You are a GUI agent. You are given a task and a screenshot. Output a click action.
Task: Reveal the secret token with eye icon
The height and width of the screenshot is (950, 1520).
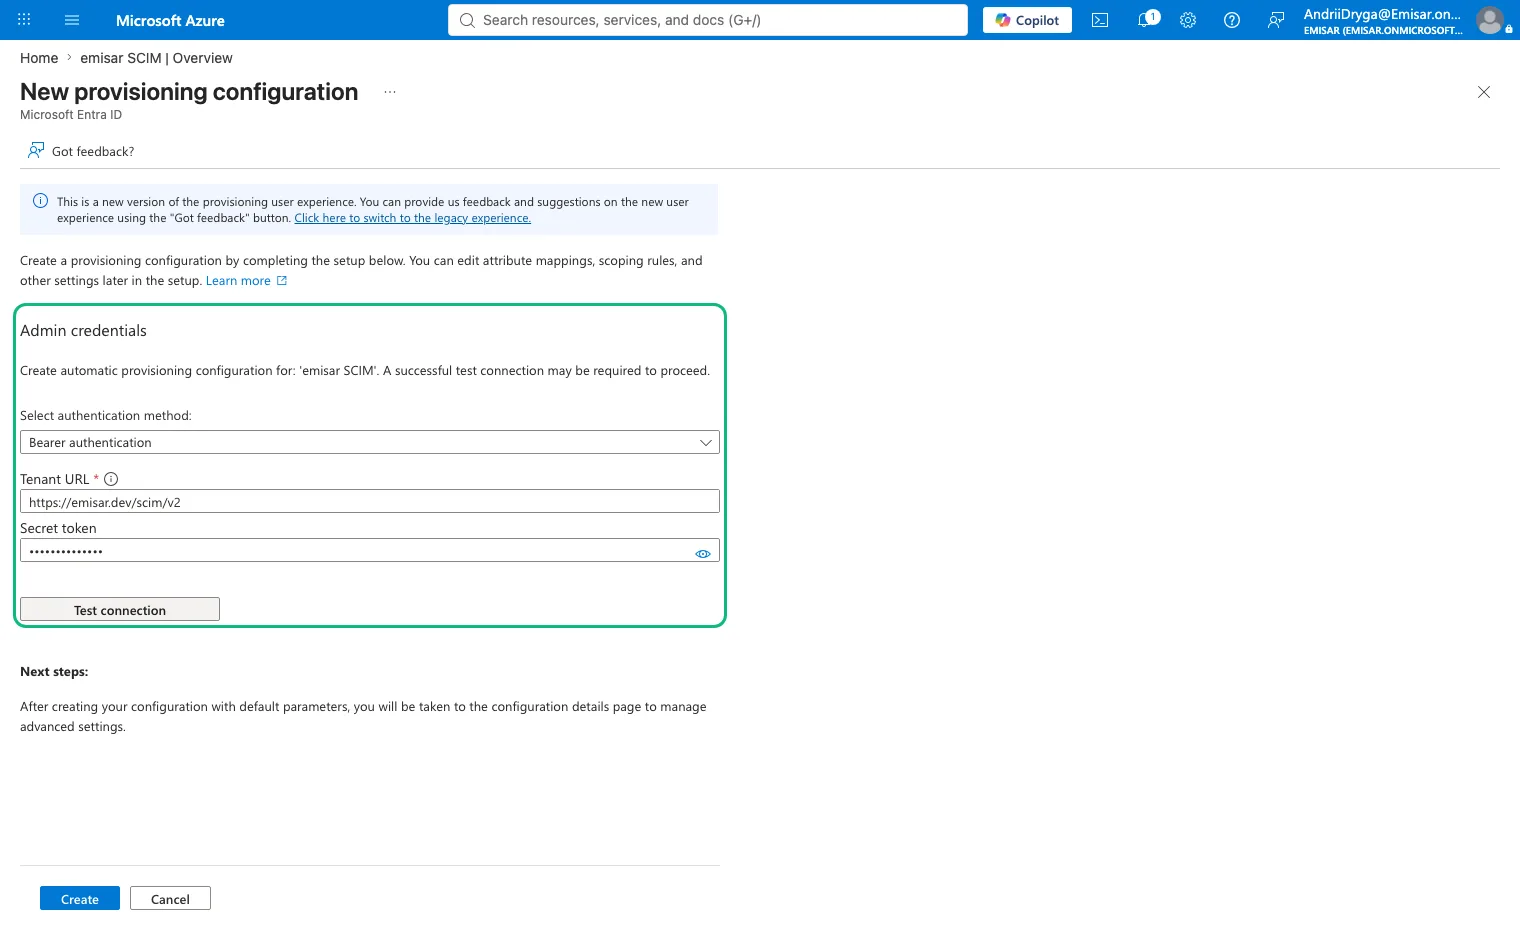(703, 553)
